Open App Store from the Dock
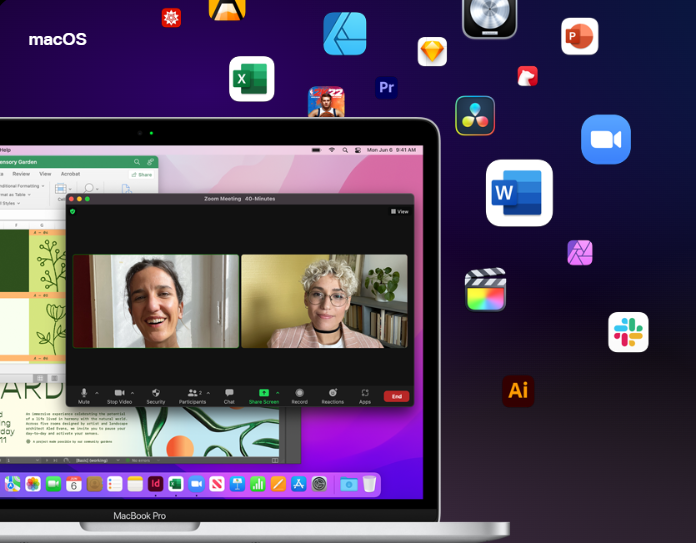Image resolution: width=696 pixels, height=543 pixels. pos(298,484)
